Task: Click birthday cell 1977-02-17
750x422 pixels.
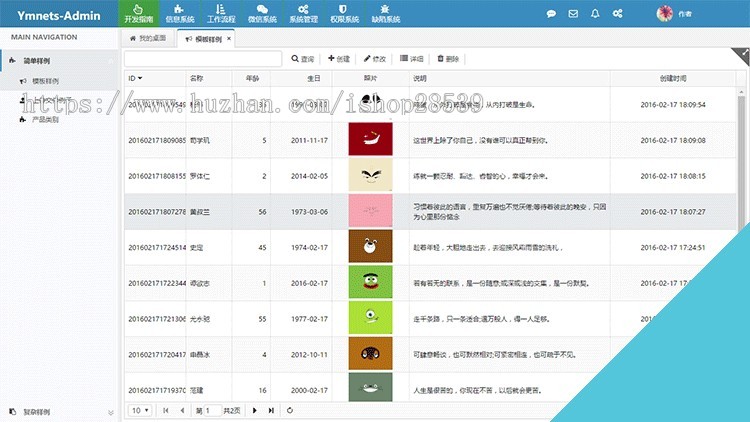Action: pos(309,319)
